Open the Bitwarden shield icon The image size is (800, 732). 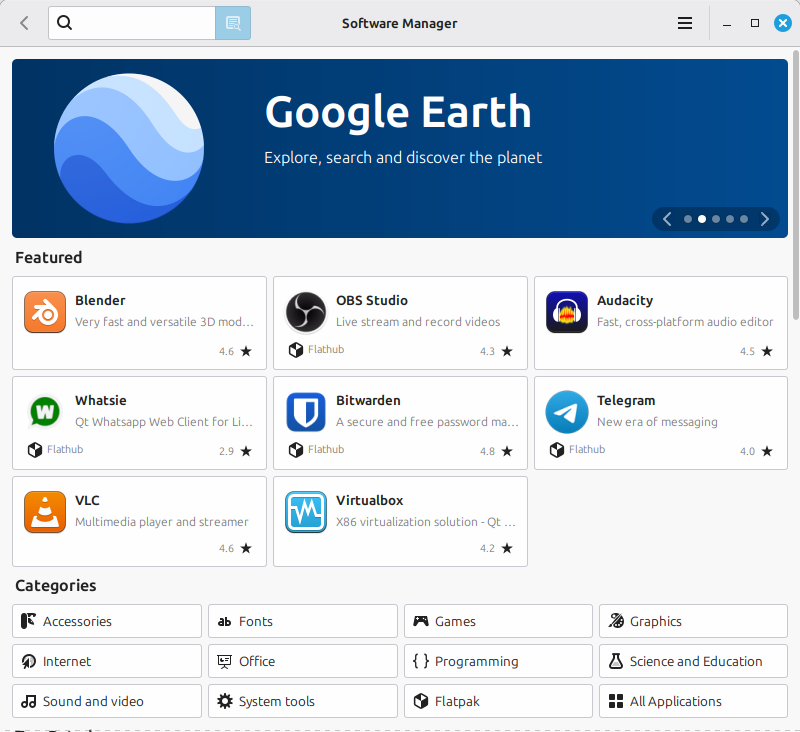pyautogui.click(x=305, y=412)
